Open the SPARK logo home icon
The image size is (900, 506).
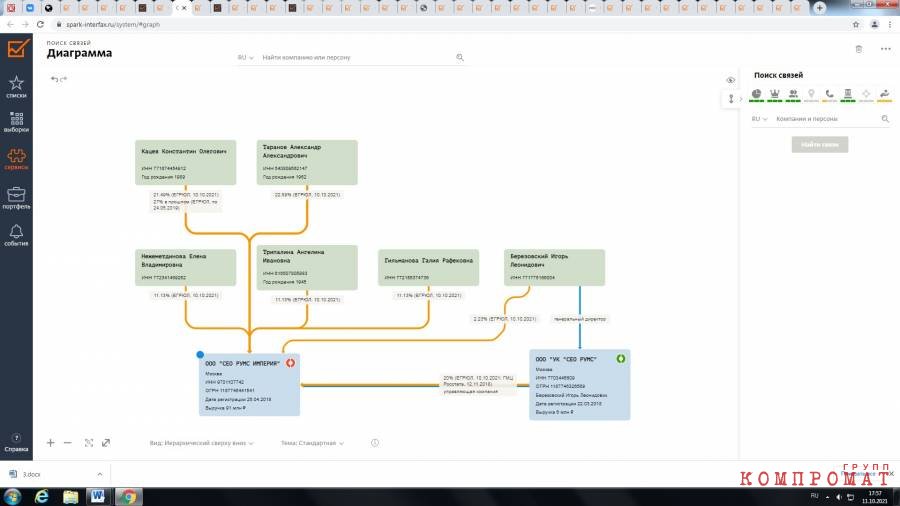(x=17, y=48)
